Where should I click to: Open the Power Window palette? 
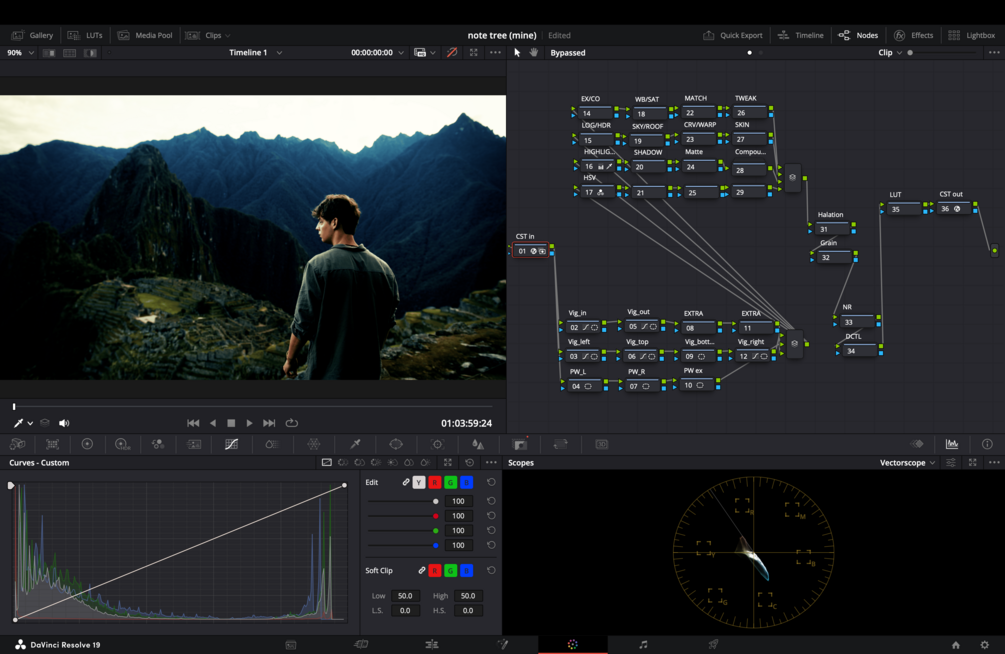tap(396, 444)
